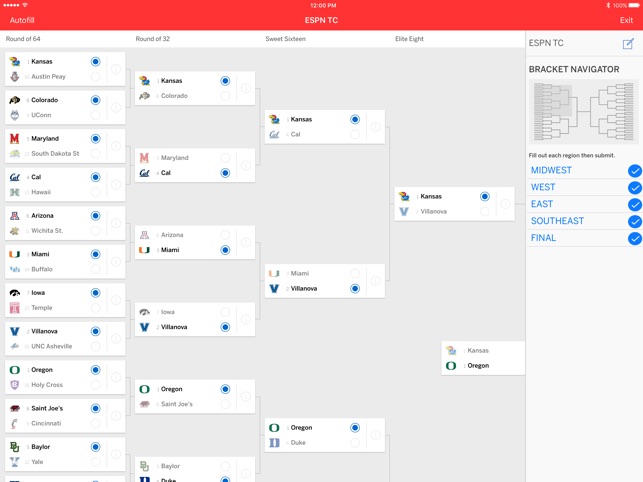
Task: Click the South Dakota St logo
Action: (x=15, y=153)
